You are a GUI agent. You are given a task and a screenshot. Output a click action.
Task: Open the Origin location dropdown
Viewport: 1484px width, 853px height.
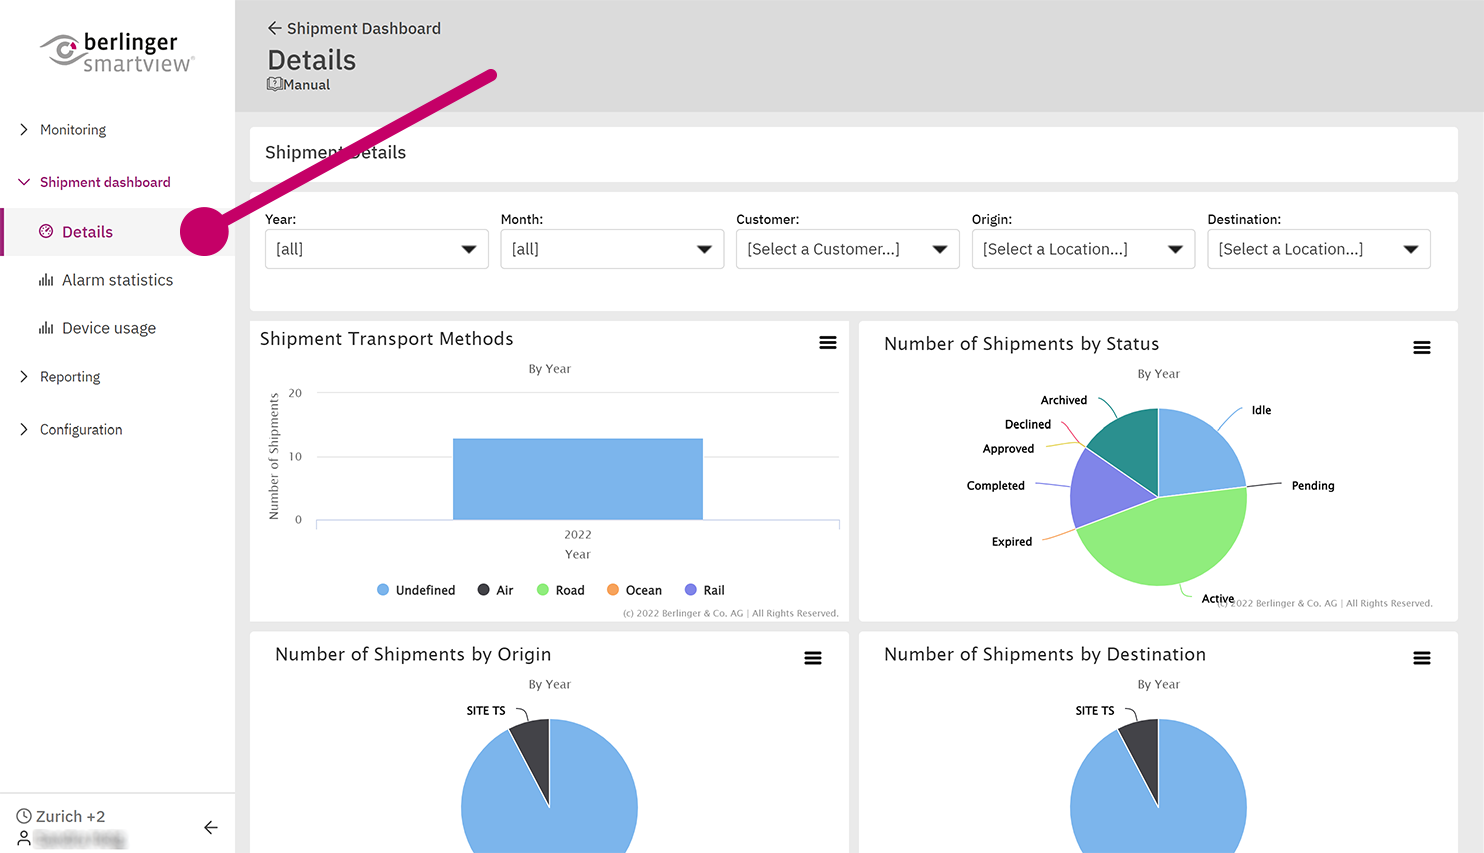click(x=1083, y=249)
